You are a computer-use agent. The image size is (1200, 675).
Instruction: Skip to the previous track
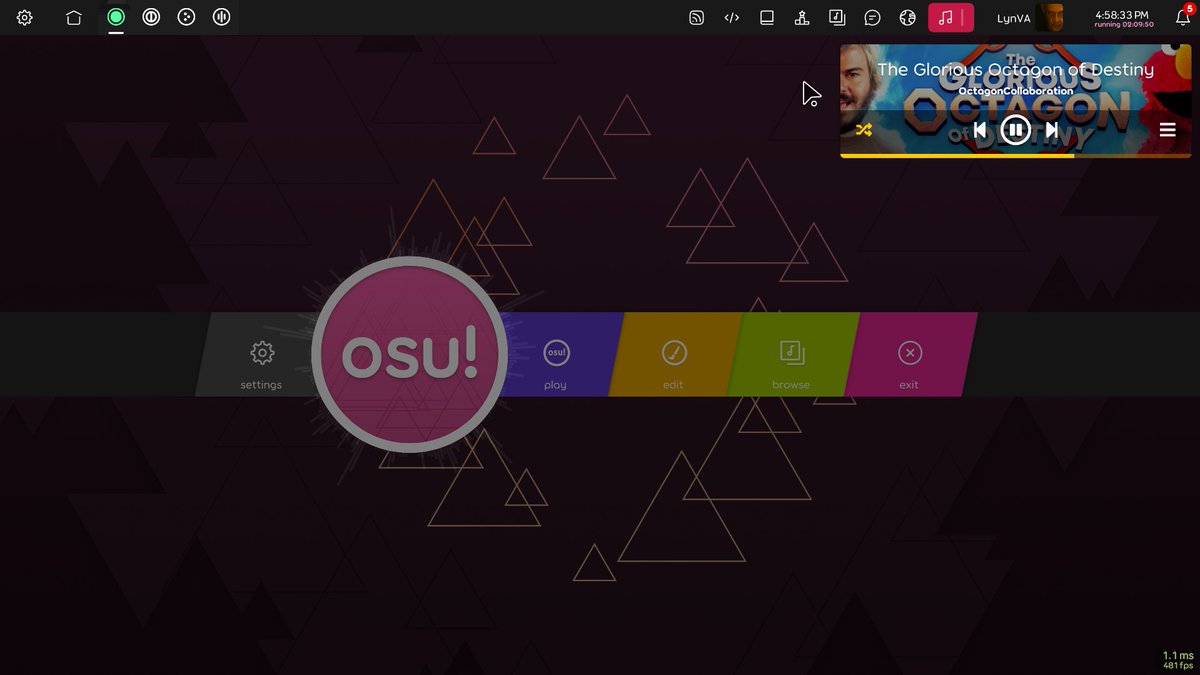[x=980, y=130]
